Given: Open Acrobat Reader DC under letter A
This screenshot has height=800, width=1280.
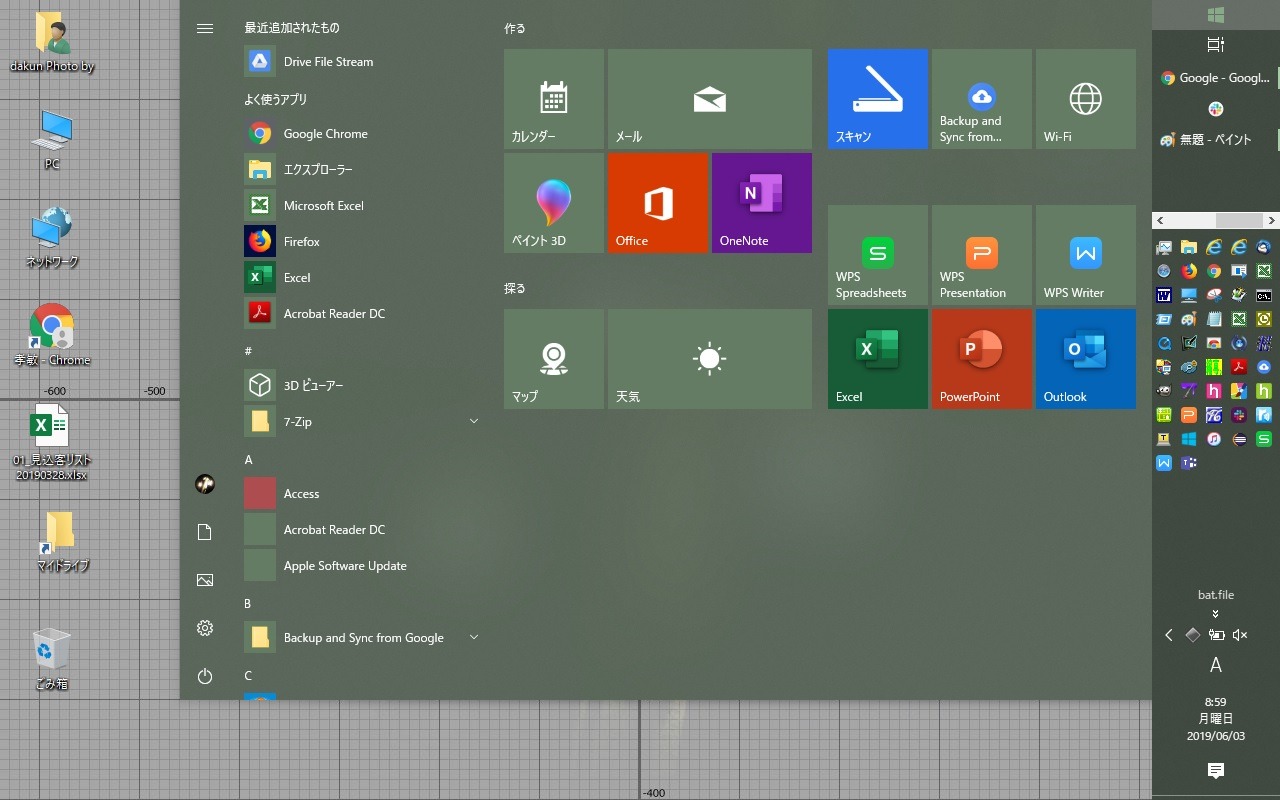Looking at the screenshot, I should click(362, 529).
